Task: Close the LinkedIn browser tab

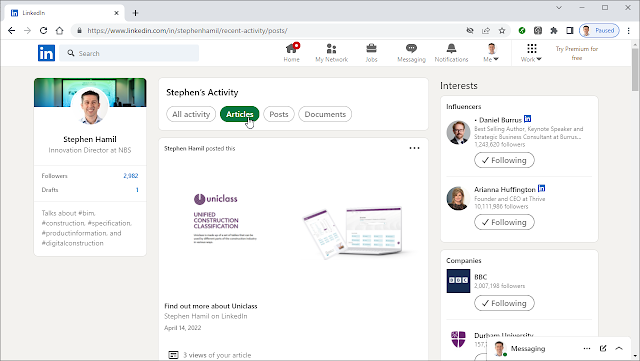Action: pos(116,13)
